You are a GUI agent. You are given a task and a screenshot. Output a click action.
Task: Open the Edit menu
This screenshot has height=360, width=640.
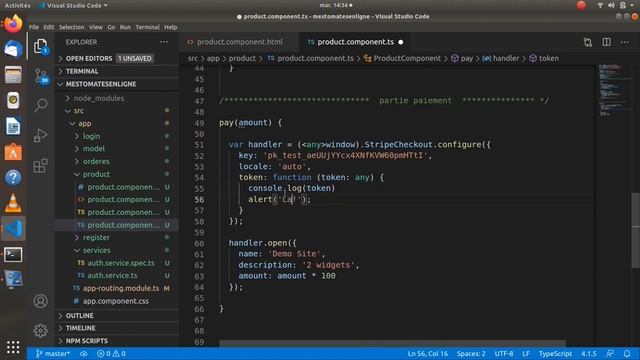(x=49, y=27)
